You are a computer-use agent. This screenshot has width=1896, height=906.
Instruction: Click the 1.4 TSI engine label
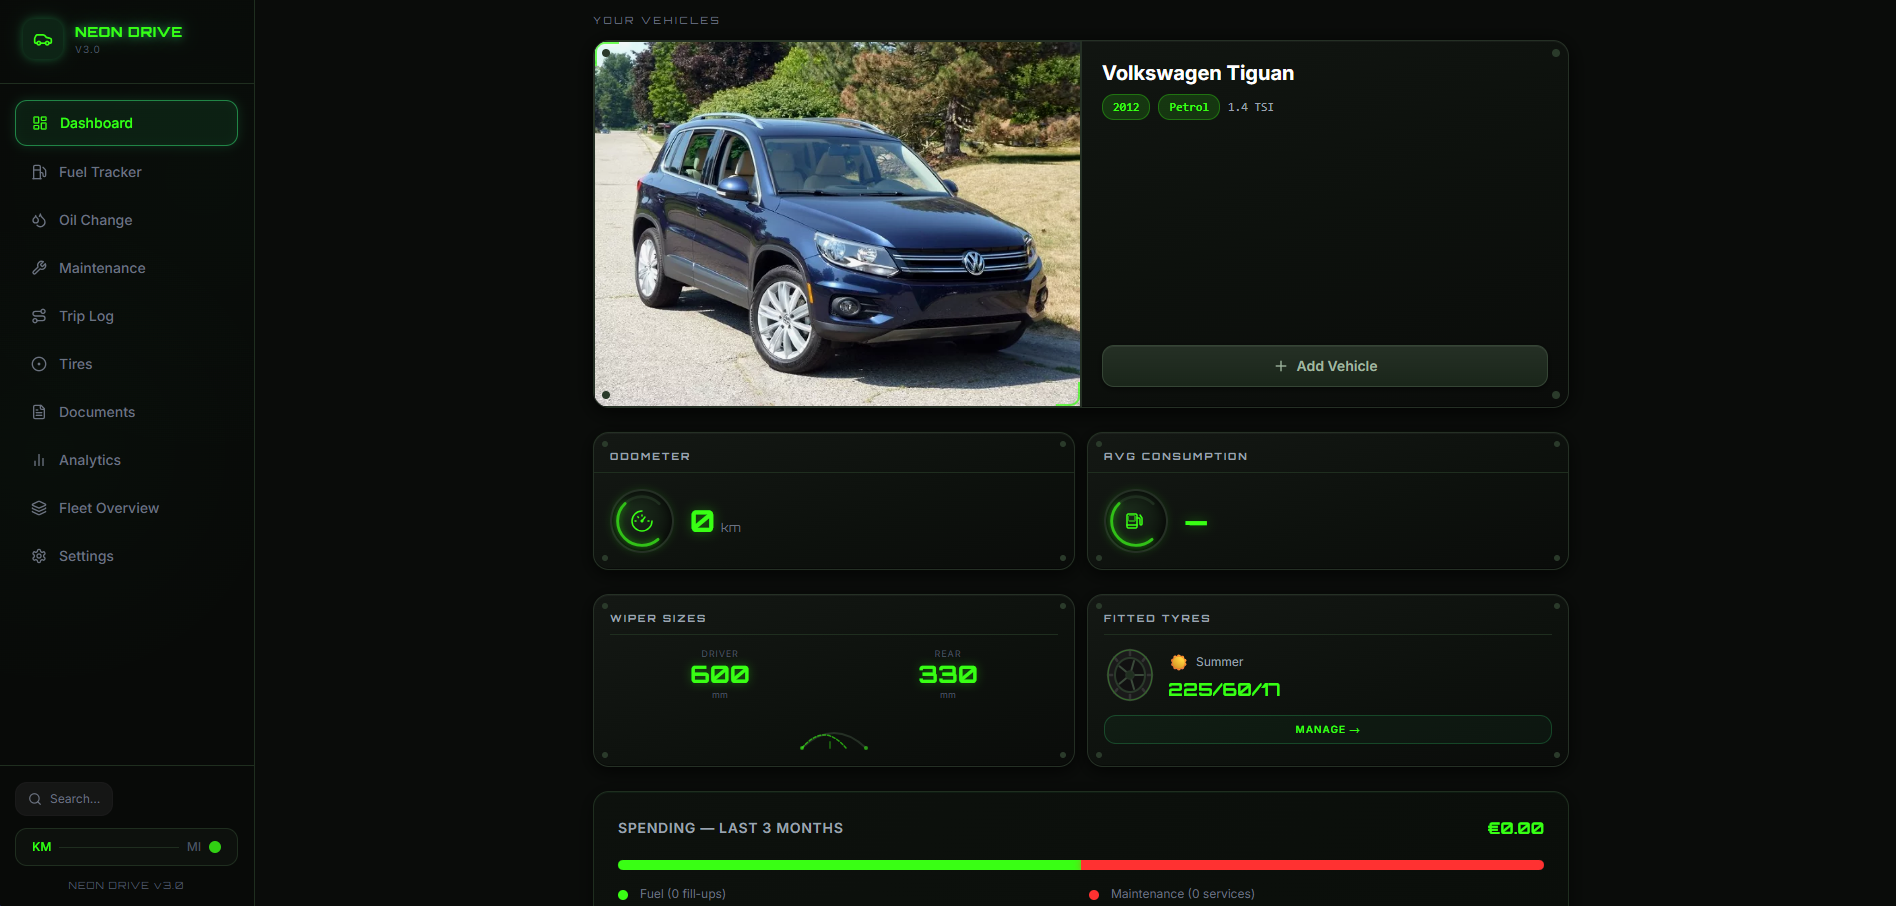(x=1251, y=107)
